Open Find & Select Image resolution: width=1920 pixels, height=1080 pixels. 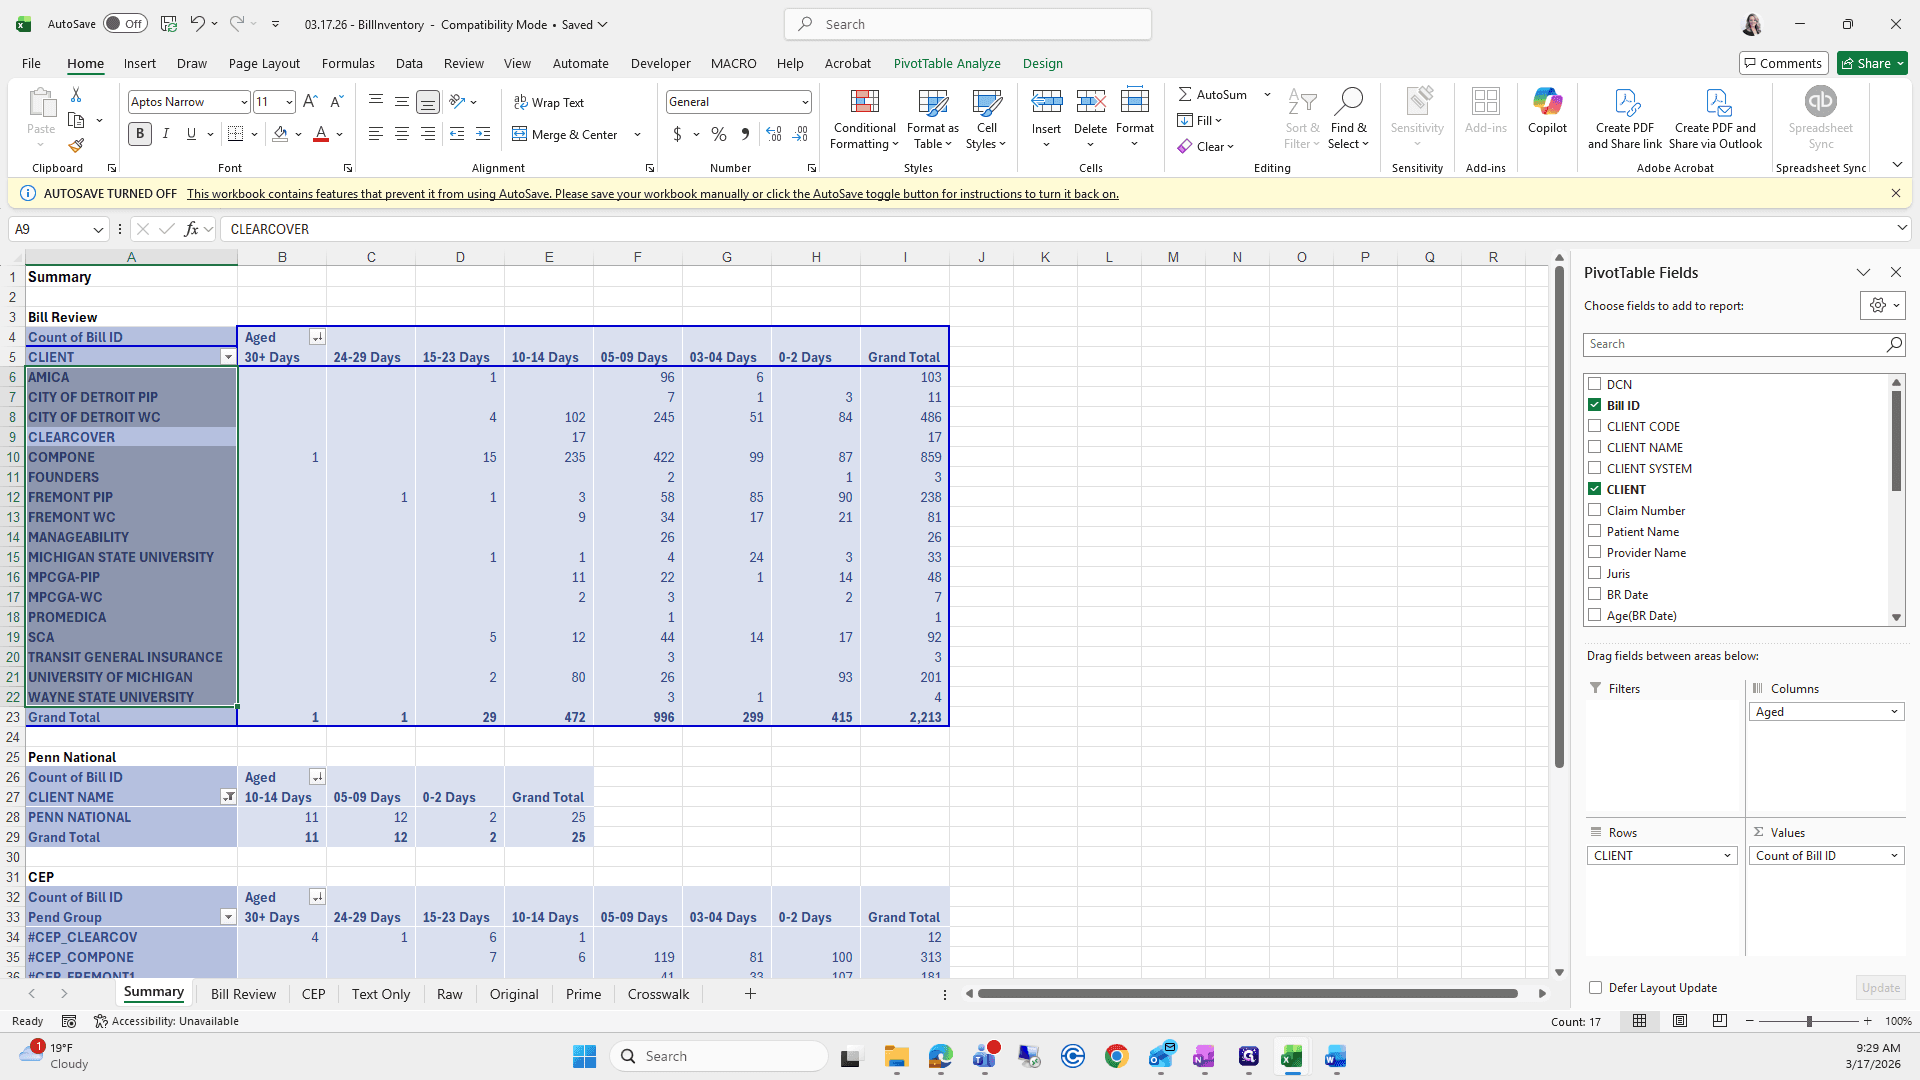coord(1348,119)
